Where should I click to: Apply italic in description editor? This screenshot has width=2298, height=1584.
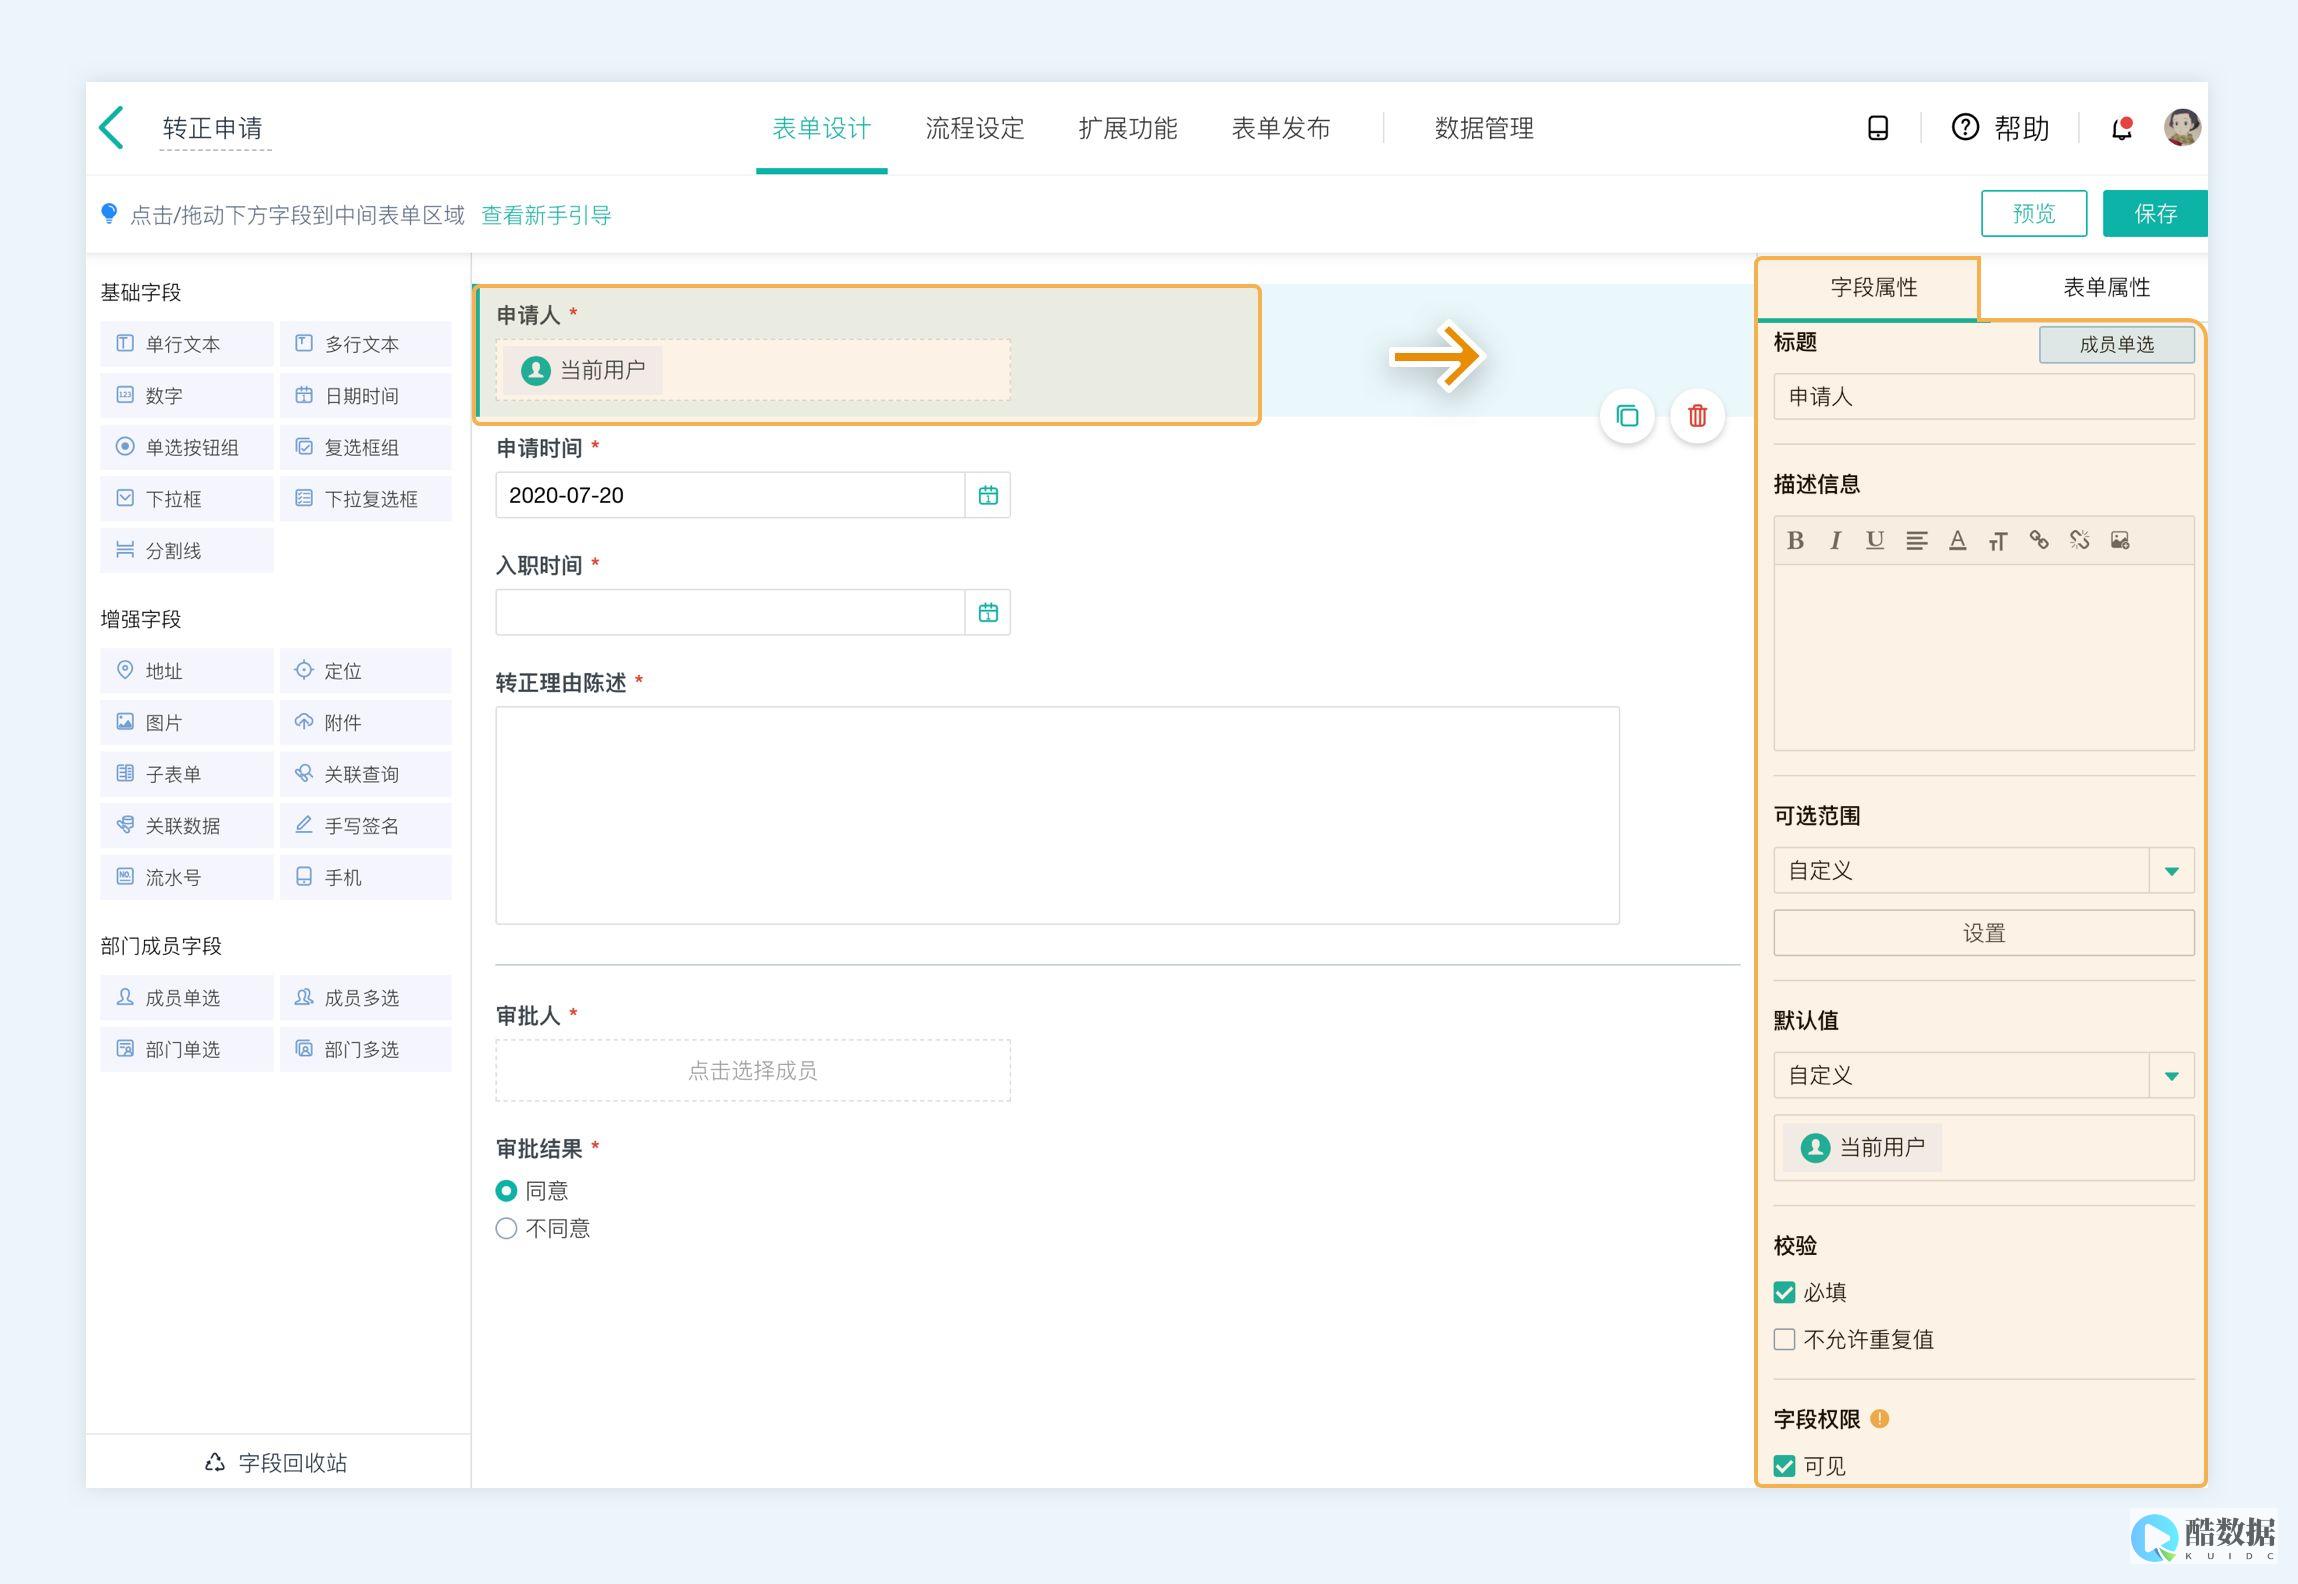(1835, 541)
